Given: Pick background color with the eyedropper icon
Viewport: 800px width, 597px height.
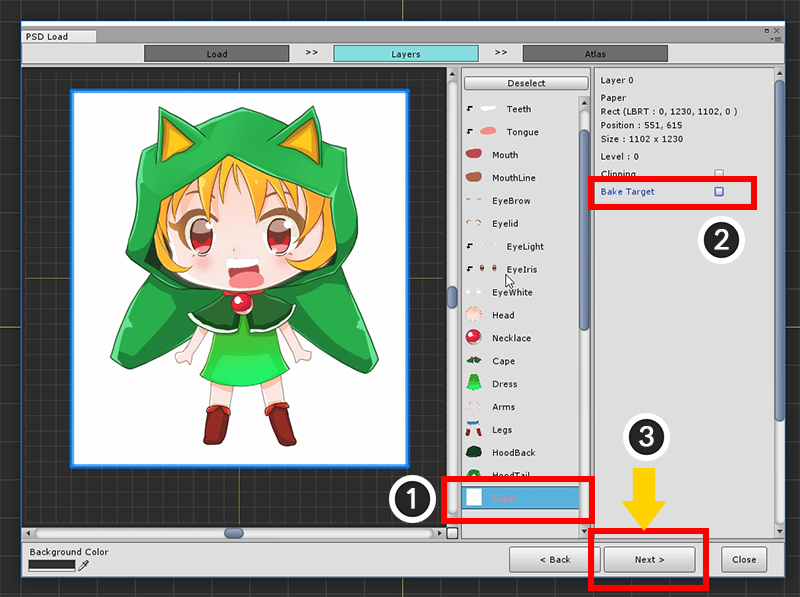Looking at the screenshot, I should (84, 565).
